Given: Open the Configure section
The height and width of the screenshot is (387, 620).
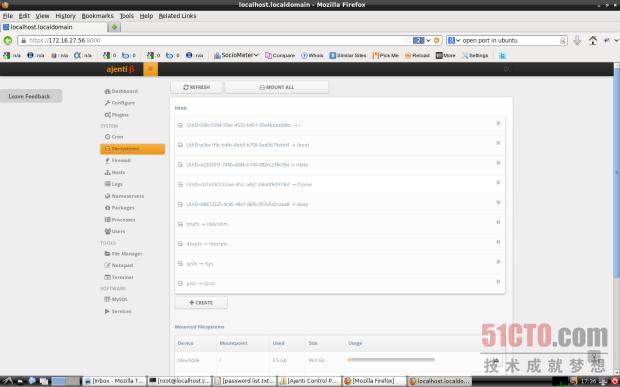Looking at the screenshot, I should point(120,103).
